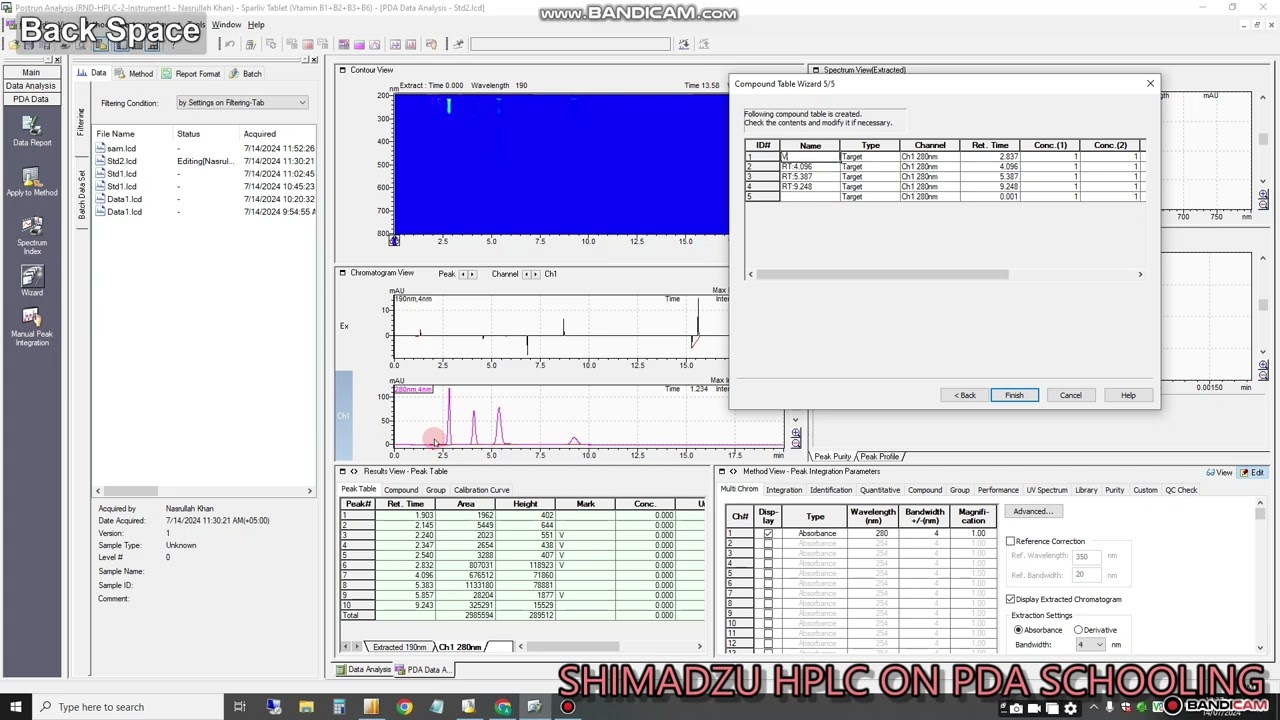Image resolution: width=1280 pixels, height=720 pixels.
Task: Select the Std2.lcd file icon
Action: [x=101, y=161]
